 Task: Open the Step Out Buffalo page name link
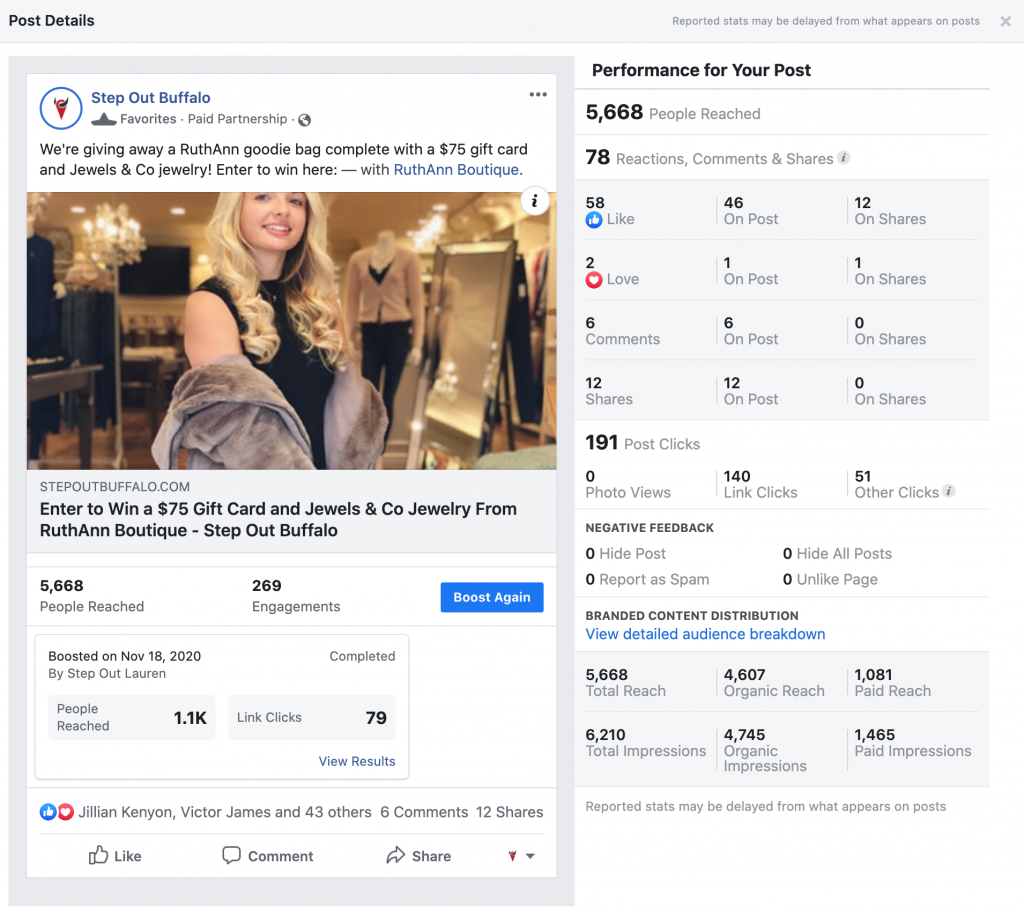[150, 98]
